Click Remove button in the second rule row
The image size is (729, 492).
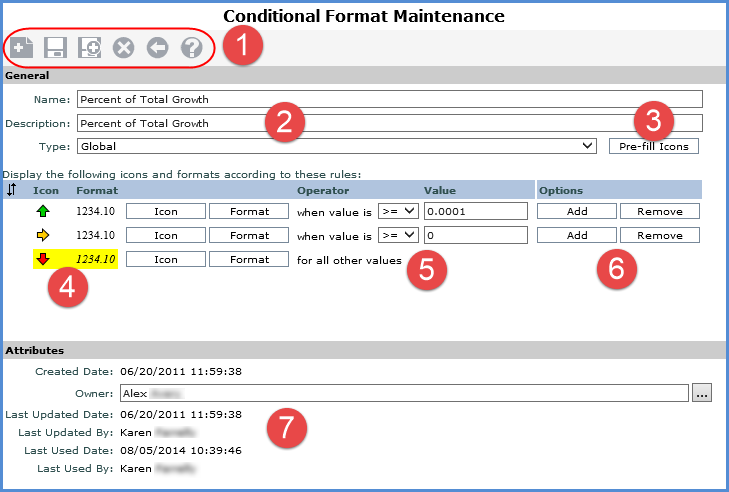pyautogui.click(x=659, y=235)
